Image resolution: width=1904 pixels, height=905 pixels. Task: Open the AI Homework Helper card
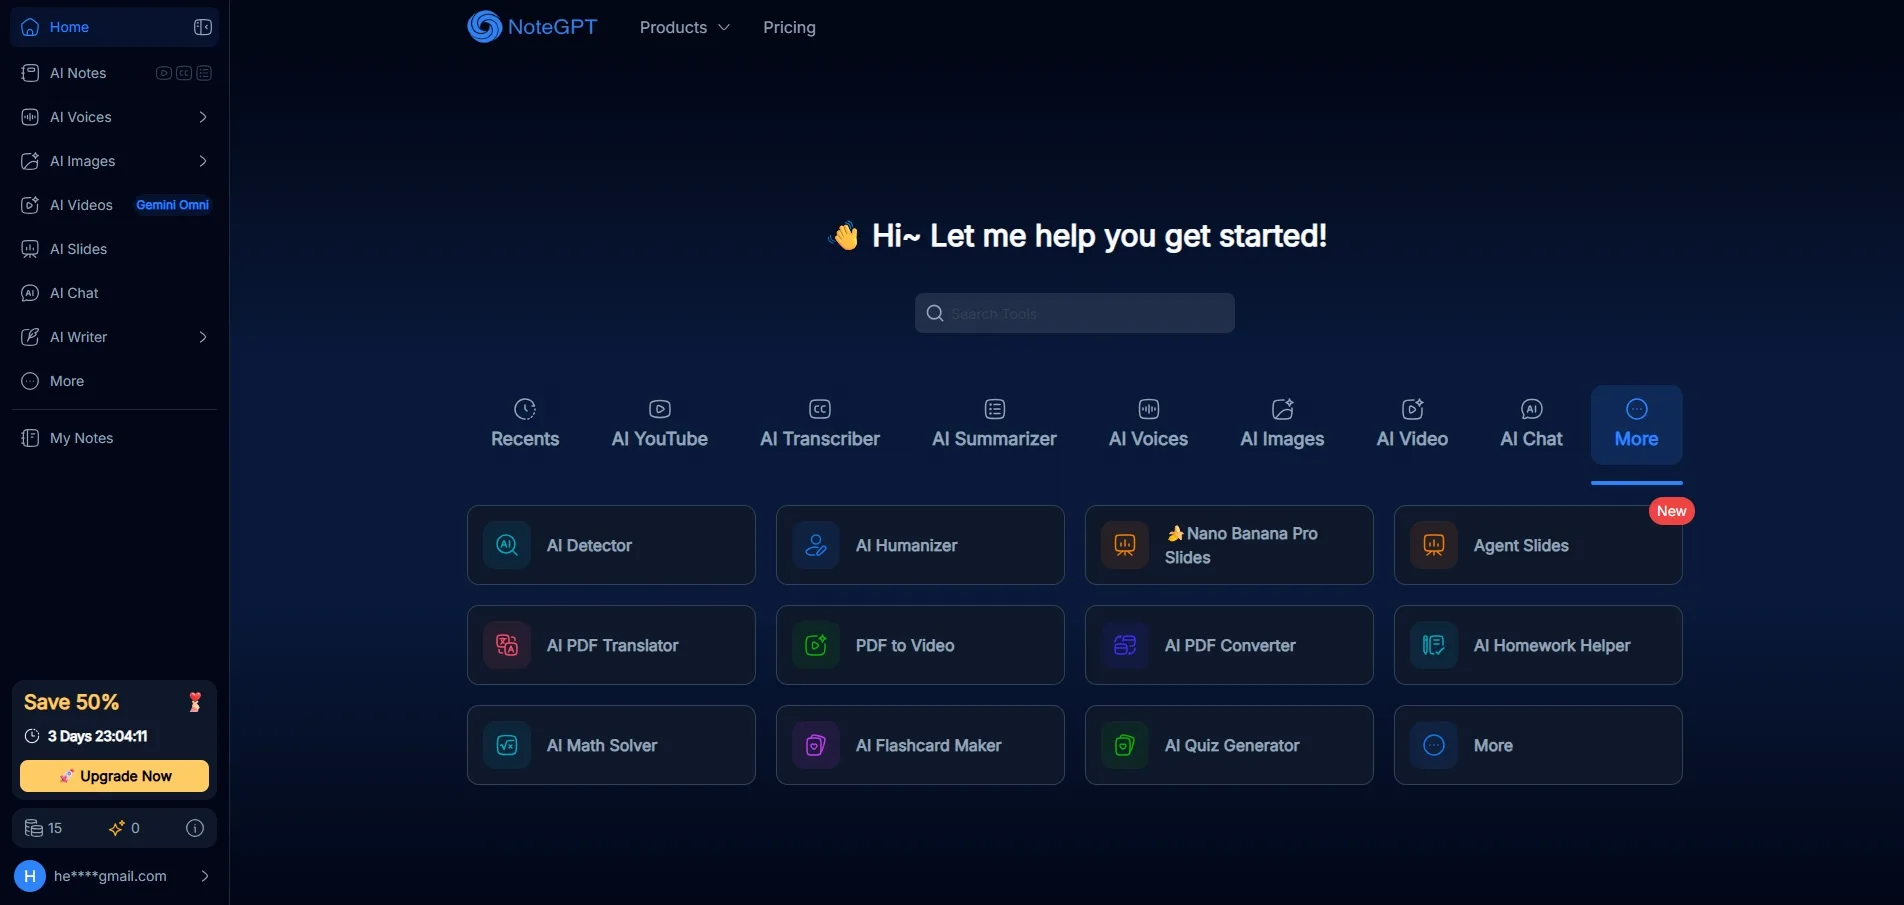(x=1538, y=645)
